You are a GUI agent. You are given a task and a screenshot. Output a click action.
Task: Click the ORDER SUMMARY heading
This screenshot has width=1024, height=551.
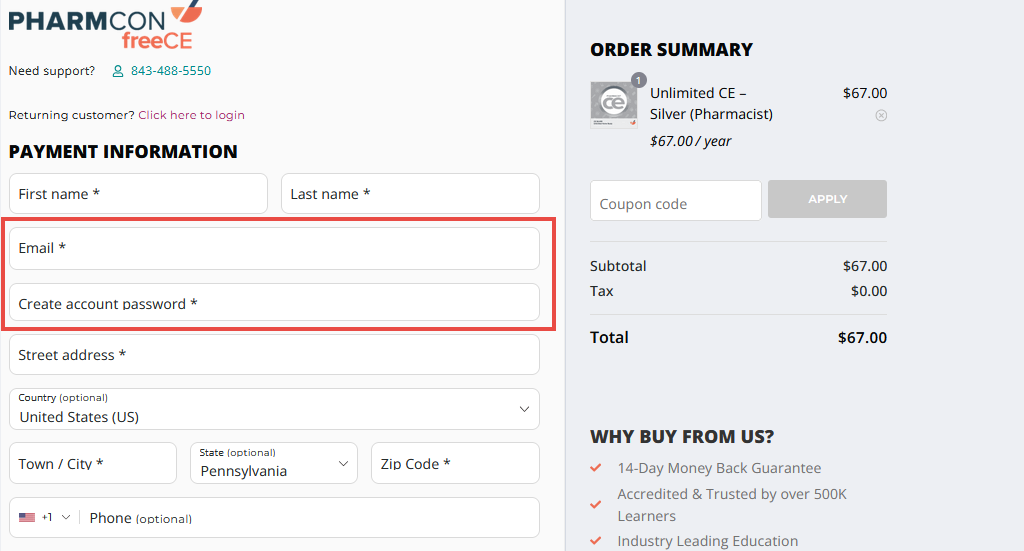coord(671,50)
